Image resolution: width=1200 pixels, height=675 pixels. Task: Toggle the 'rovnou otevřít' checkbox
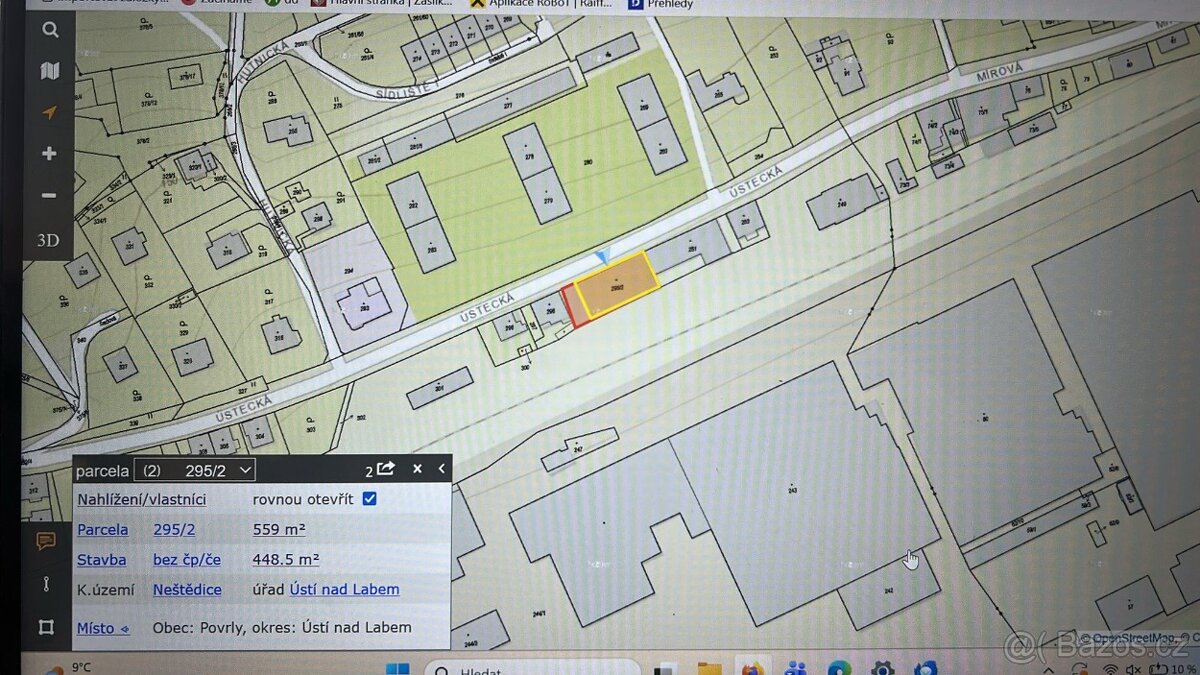369,499
